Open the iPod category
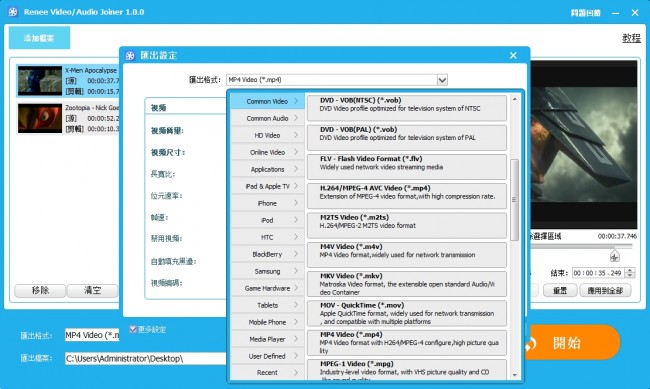 267,220
